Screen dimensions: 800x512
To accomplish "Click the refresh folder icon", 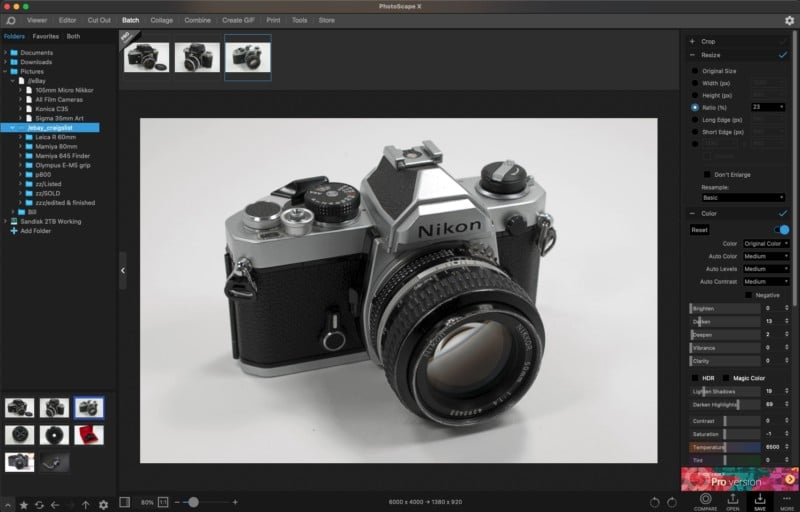I will pos(38,504).
